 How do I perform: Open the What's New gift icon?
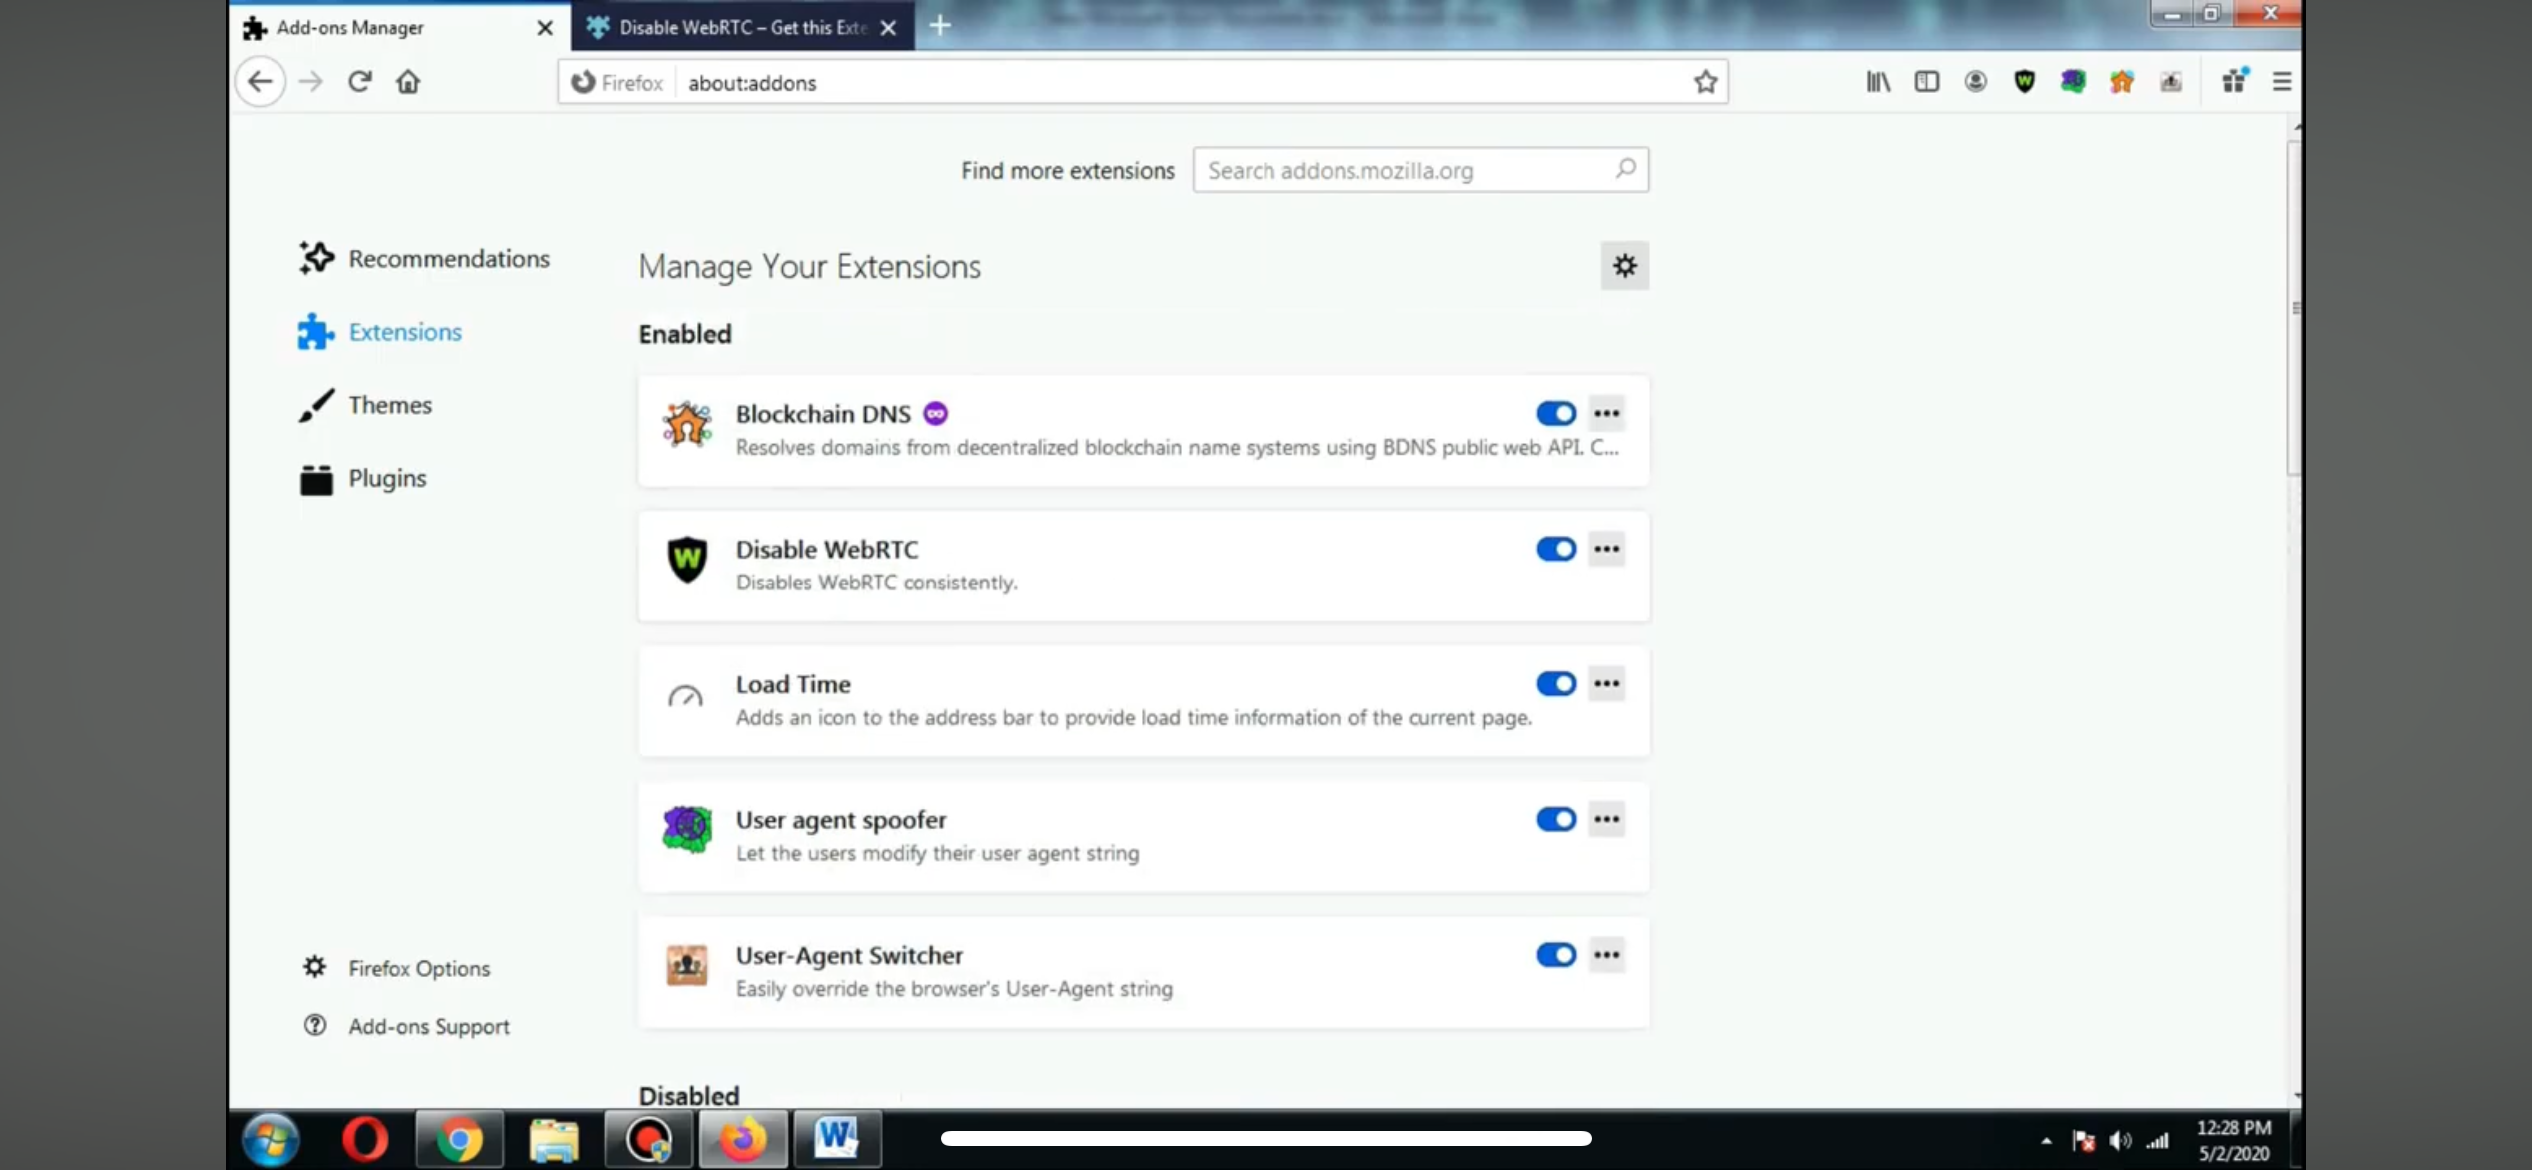[2235, 81]
